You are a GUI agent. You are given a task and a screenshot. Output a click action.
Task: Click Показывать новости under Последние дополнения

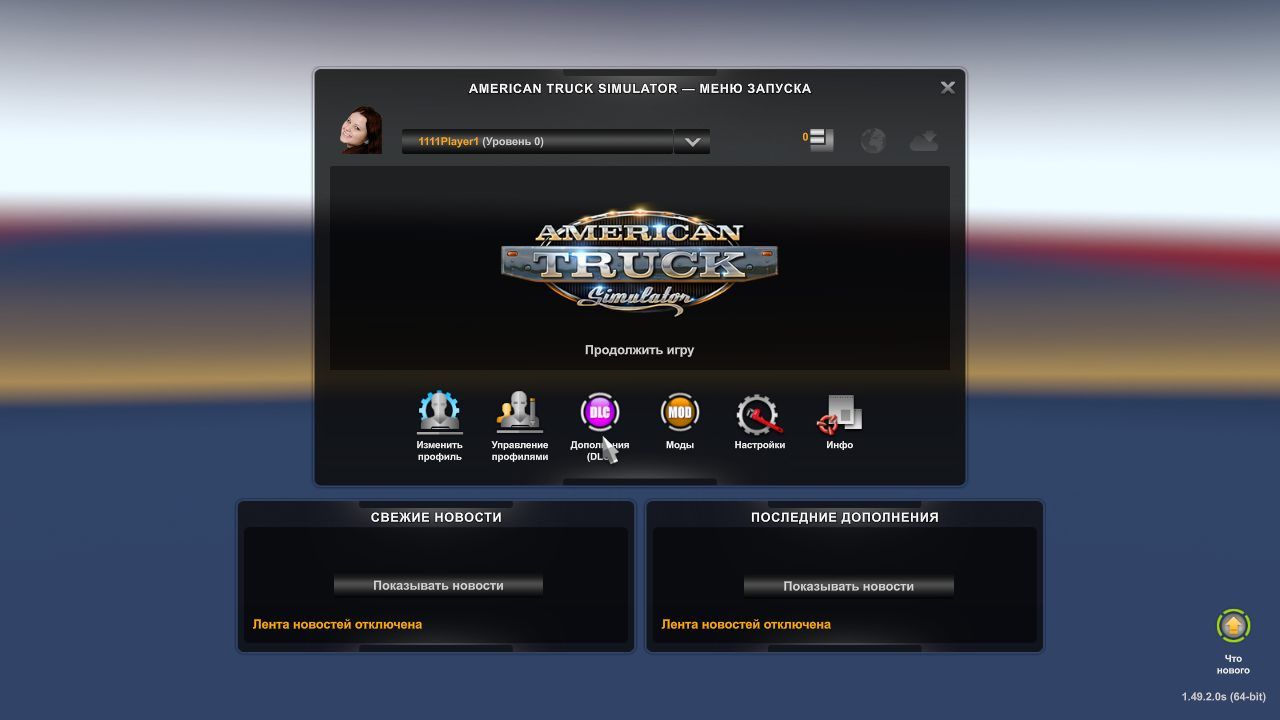pyautogui.click(x=848, y=586)
